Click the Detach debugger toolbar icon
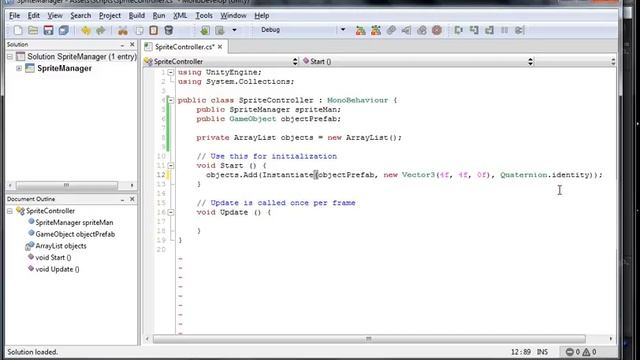 (519, 30)
